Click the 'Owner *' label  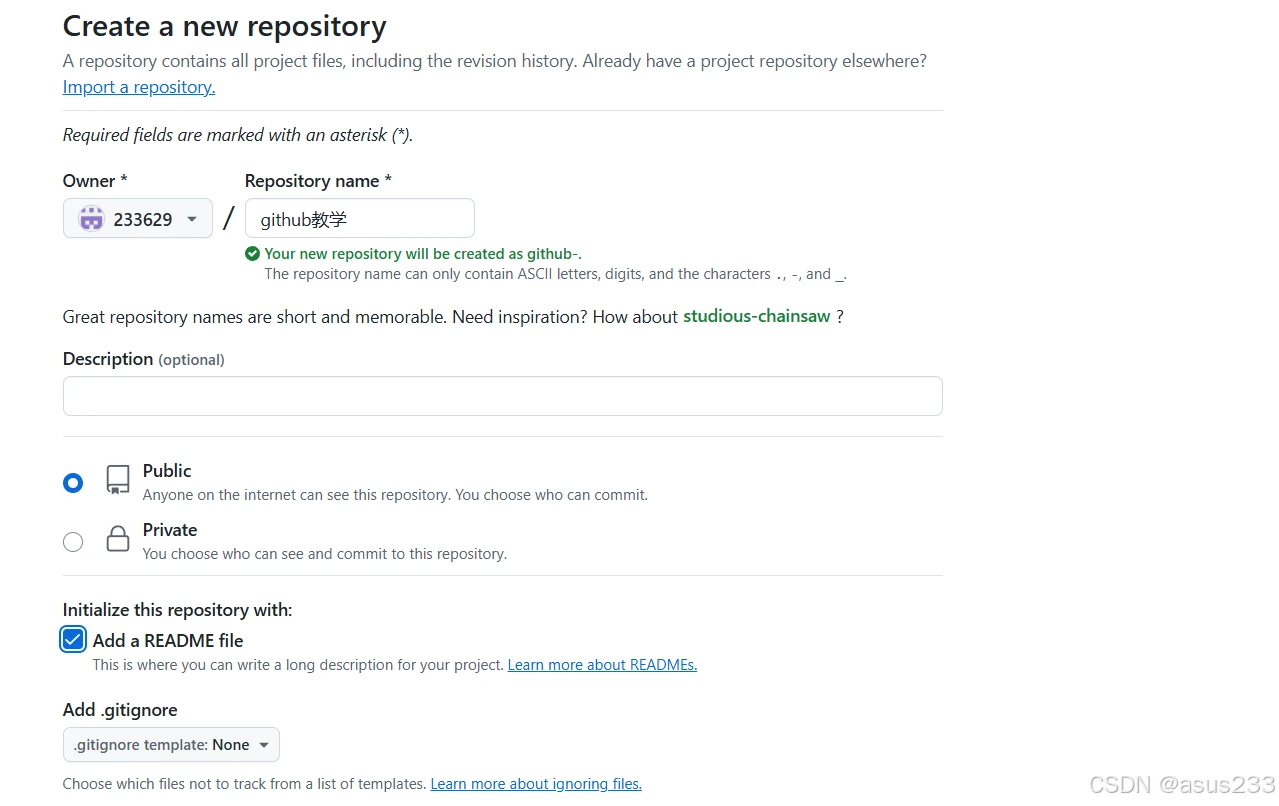(95, 181)
